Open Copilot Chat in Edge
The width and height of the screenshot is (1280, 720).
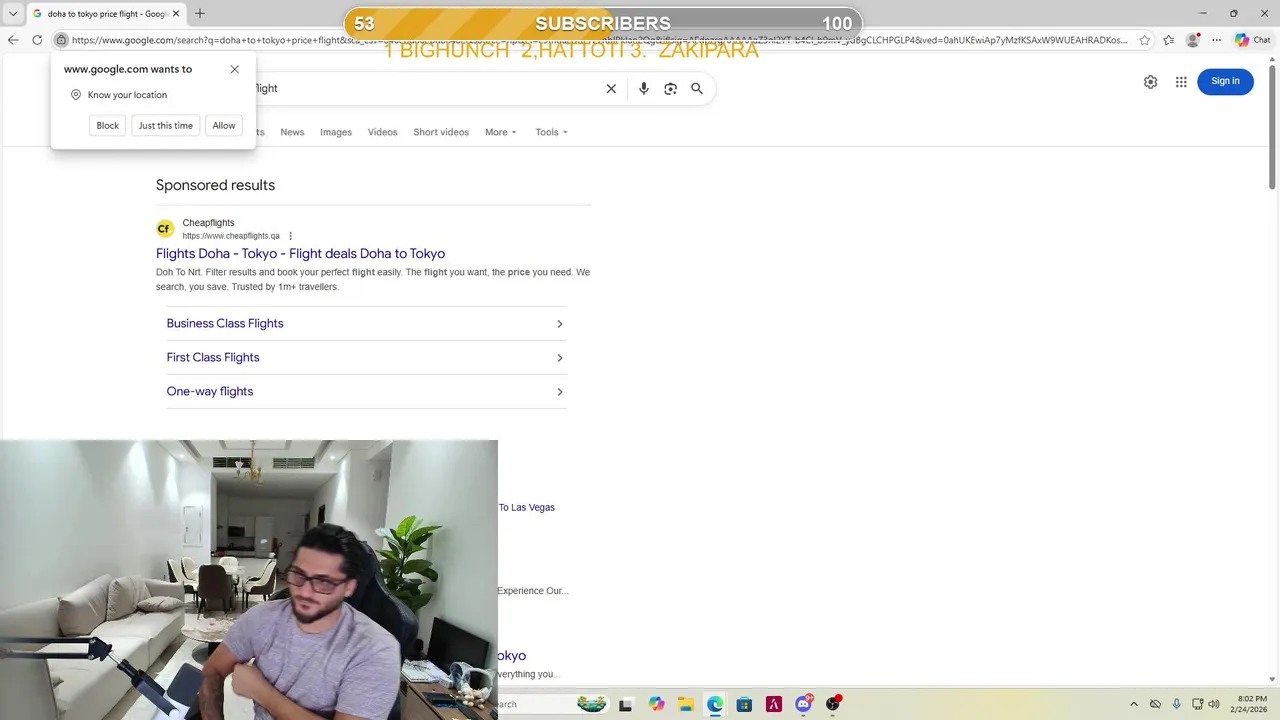pos(1252,40)
